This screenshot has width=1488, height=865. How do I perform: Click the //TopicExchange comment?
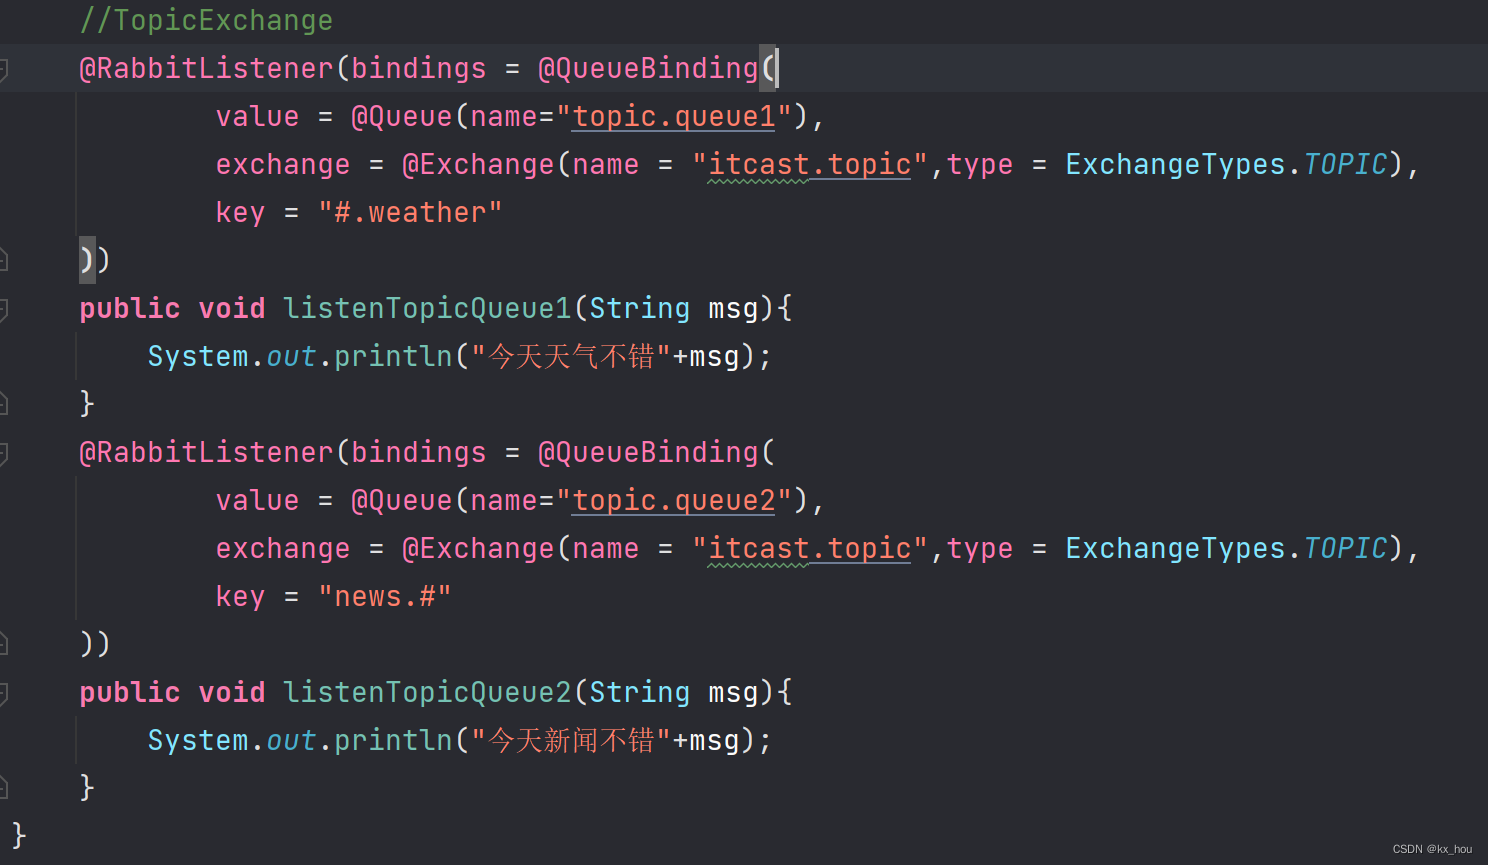coord(206,20)
